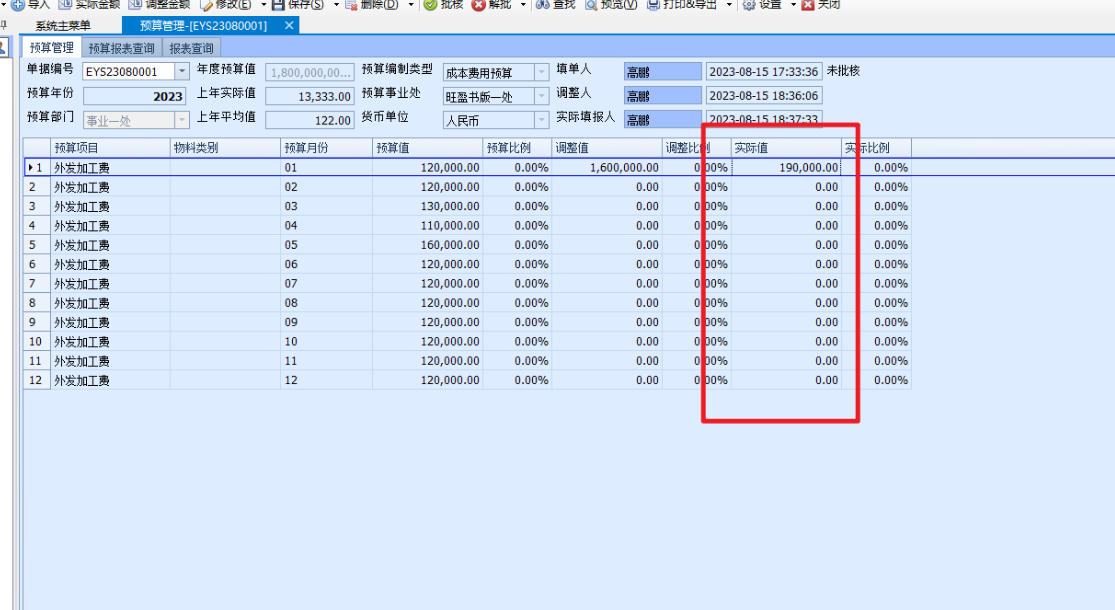Open the 报表查询 sub-tab

(191, 48)
